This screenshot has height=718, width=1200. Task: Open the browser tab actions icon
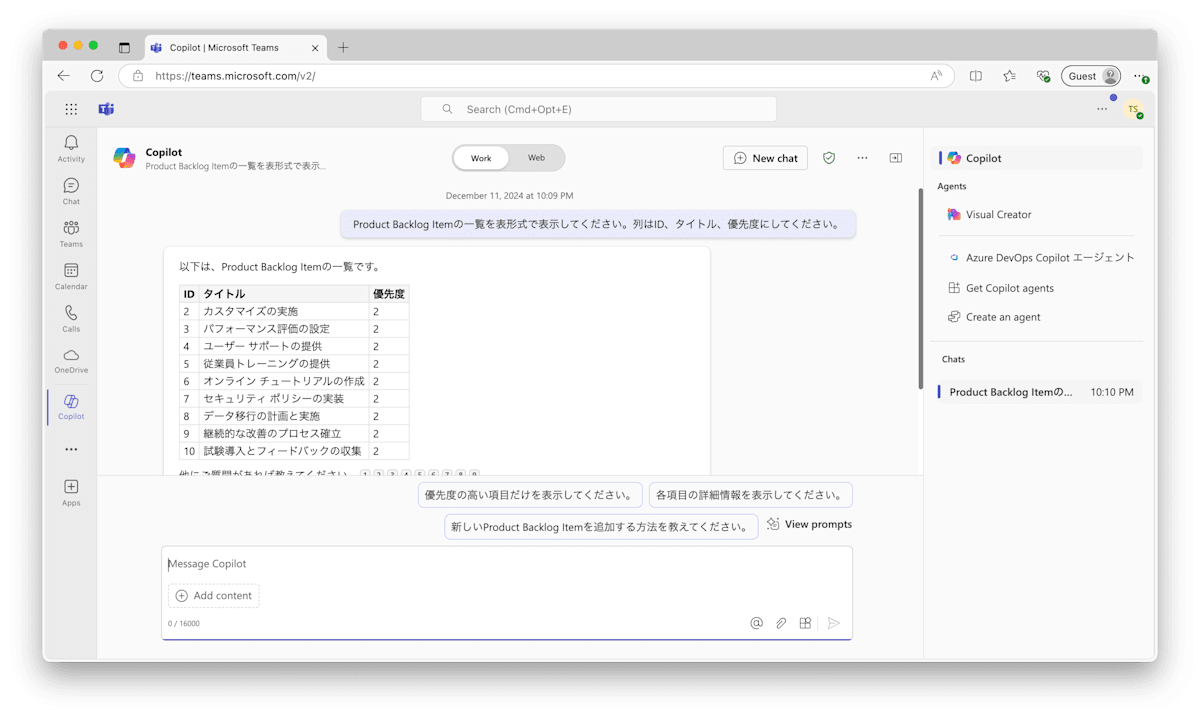[124, 47]
